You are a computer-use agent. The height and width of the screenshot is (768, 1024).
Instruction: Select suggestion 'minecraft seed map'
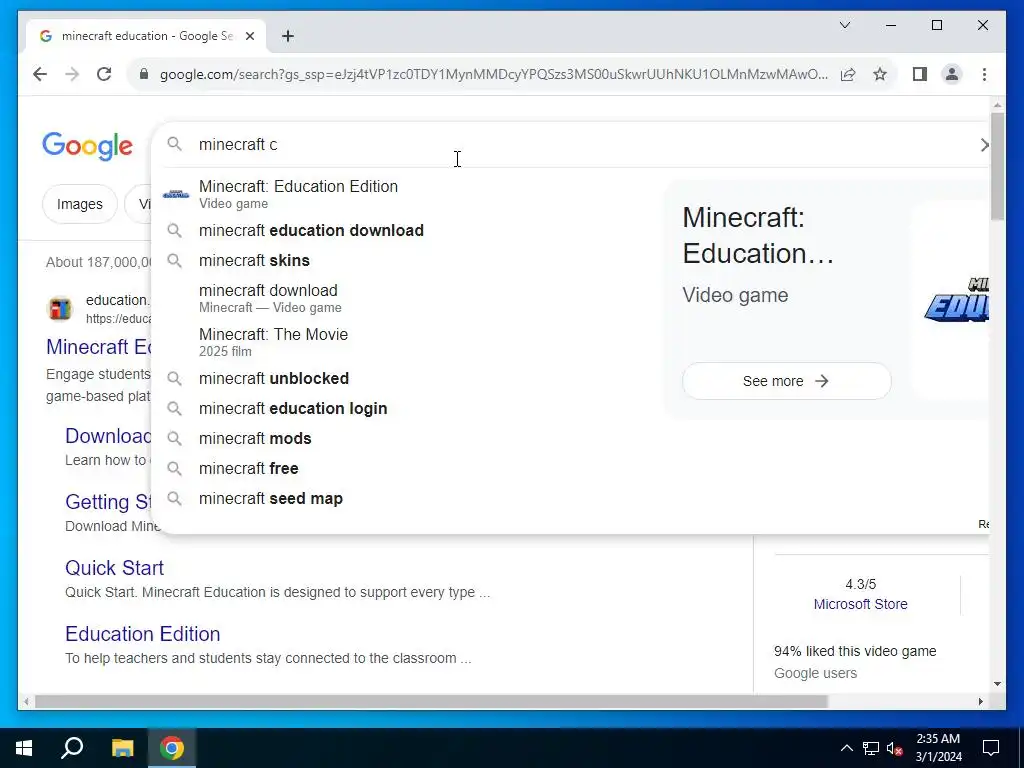click(406, 499)
